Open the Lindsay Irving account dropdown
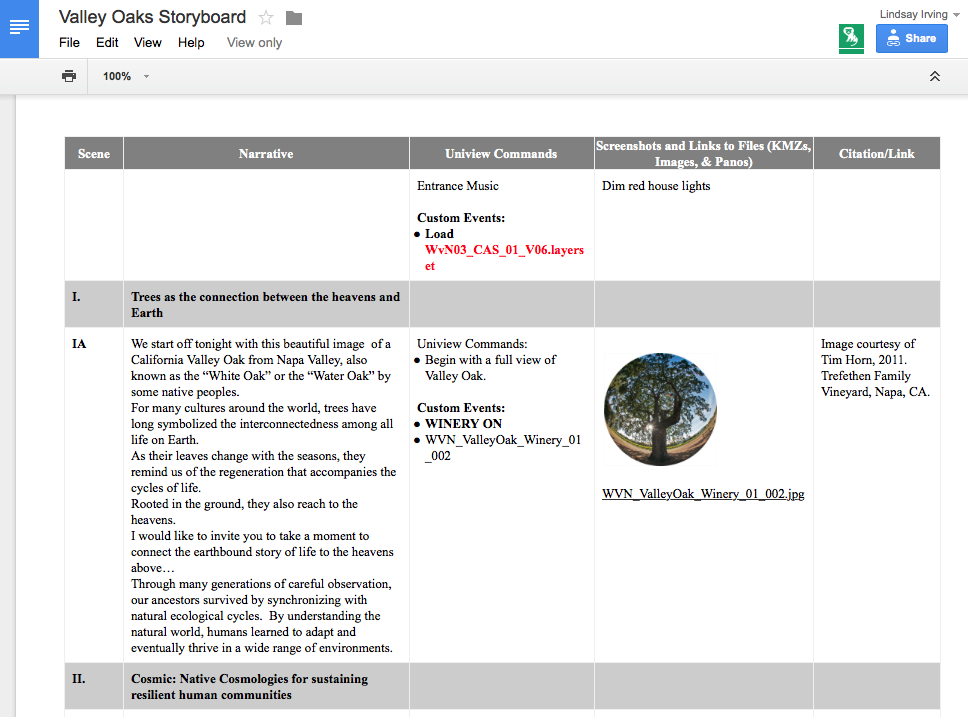The width and height of the screenshot is (968, 717). coord(919,14)
